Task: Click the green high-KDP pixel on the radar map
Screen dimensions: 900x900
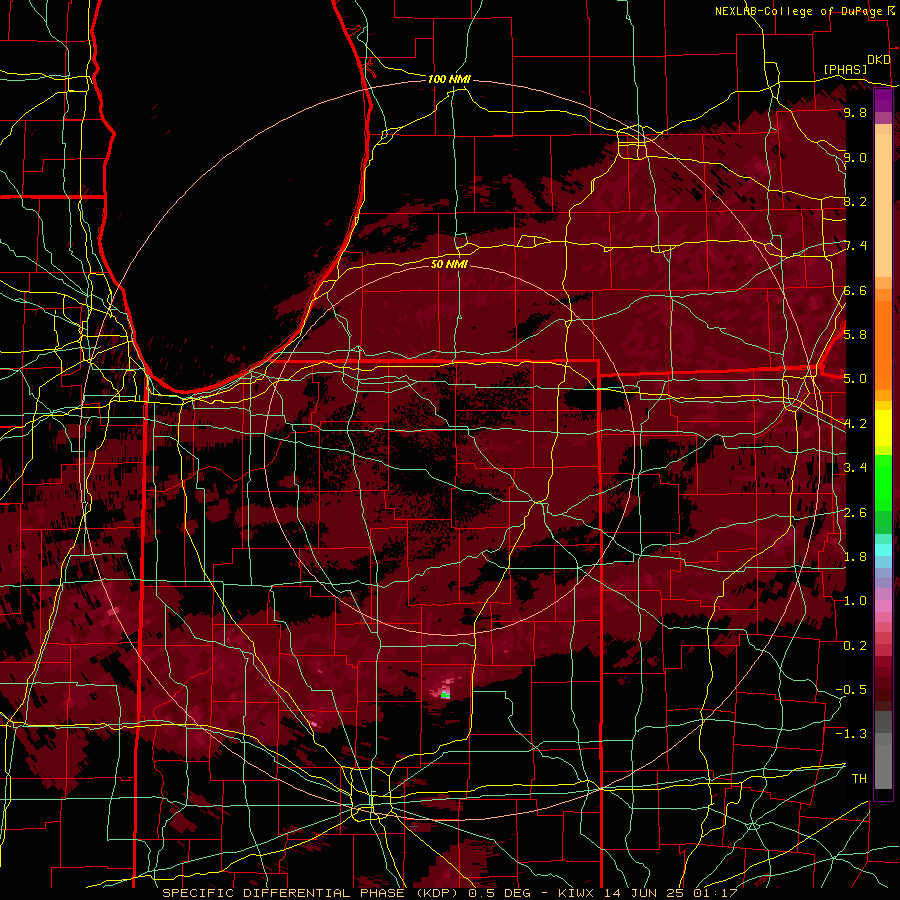Action: [445, 695]
